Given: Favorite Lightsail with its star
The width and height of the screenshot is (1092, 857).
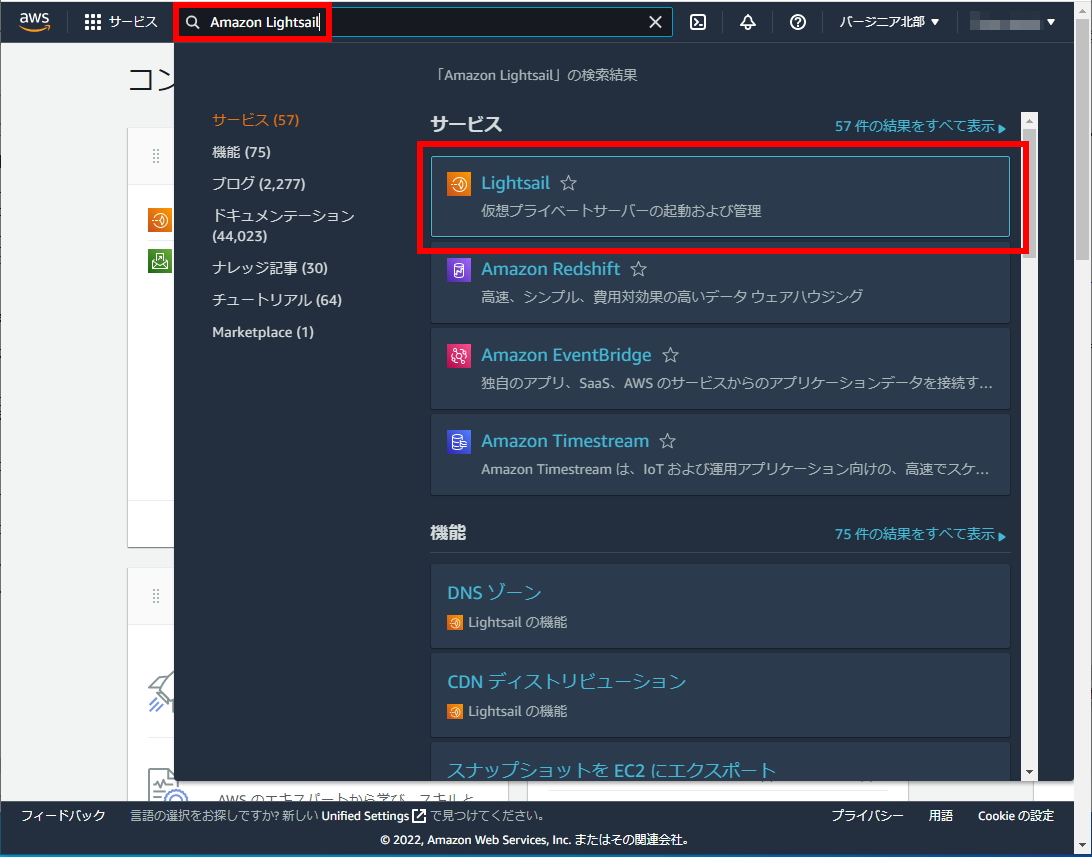Looking at the screenshot, I should point(569,183).
